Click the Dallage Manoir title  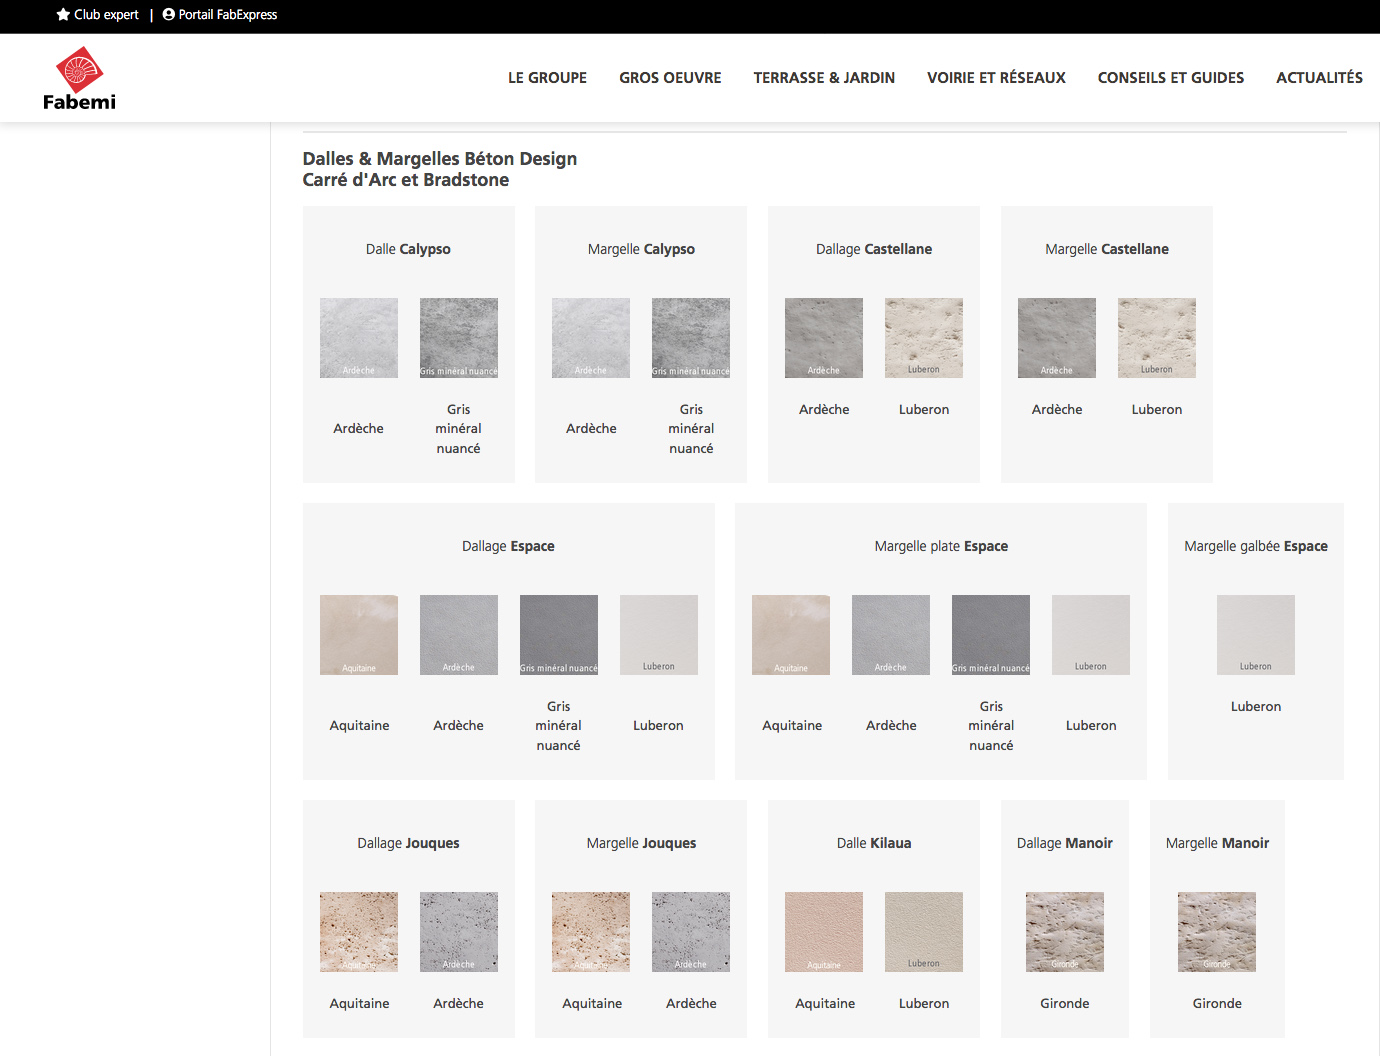click(1065, 843)
